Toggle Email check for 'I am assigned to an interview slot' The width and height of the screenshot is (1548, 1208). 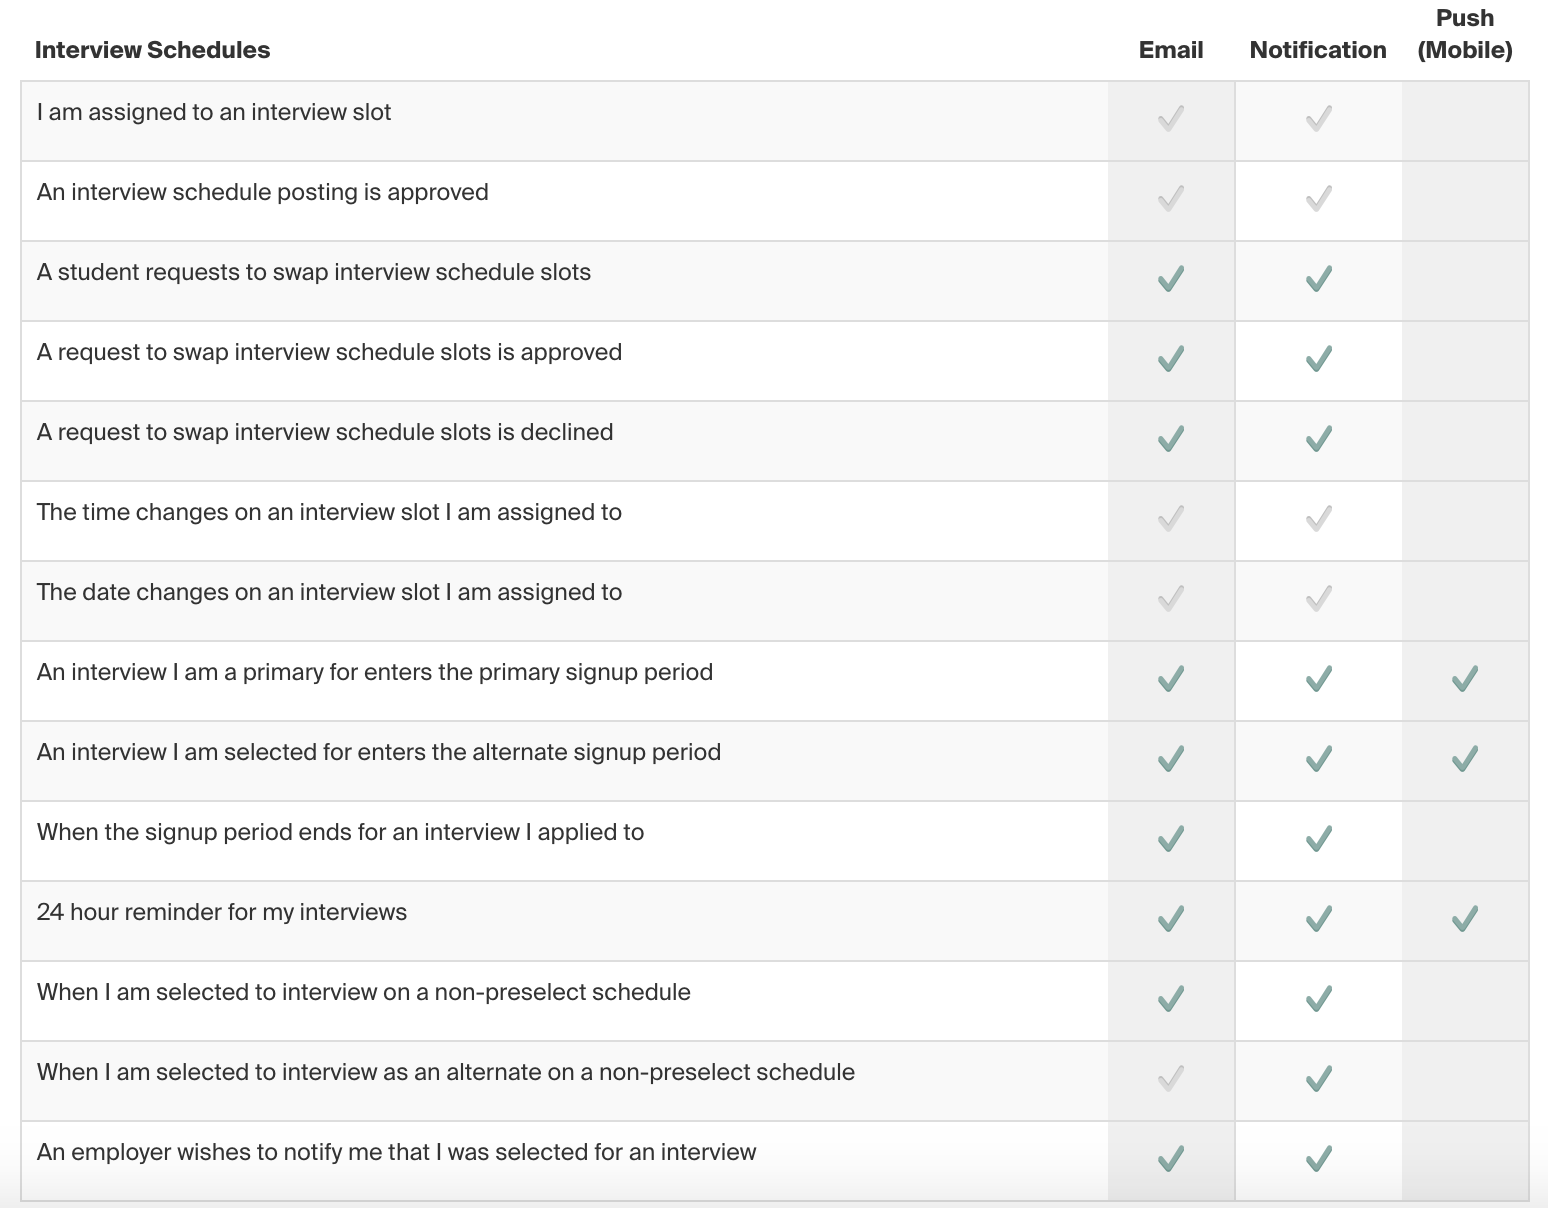click(1171, 118)
